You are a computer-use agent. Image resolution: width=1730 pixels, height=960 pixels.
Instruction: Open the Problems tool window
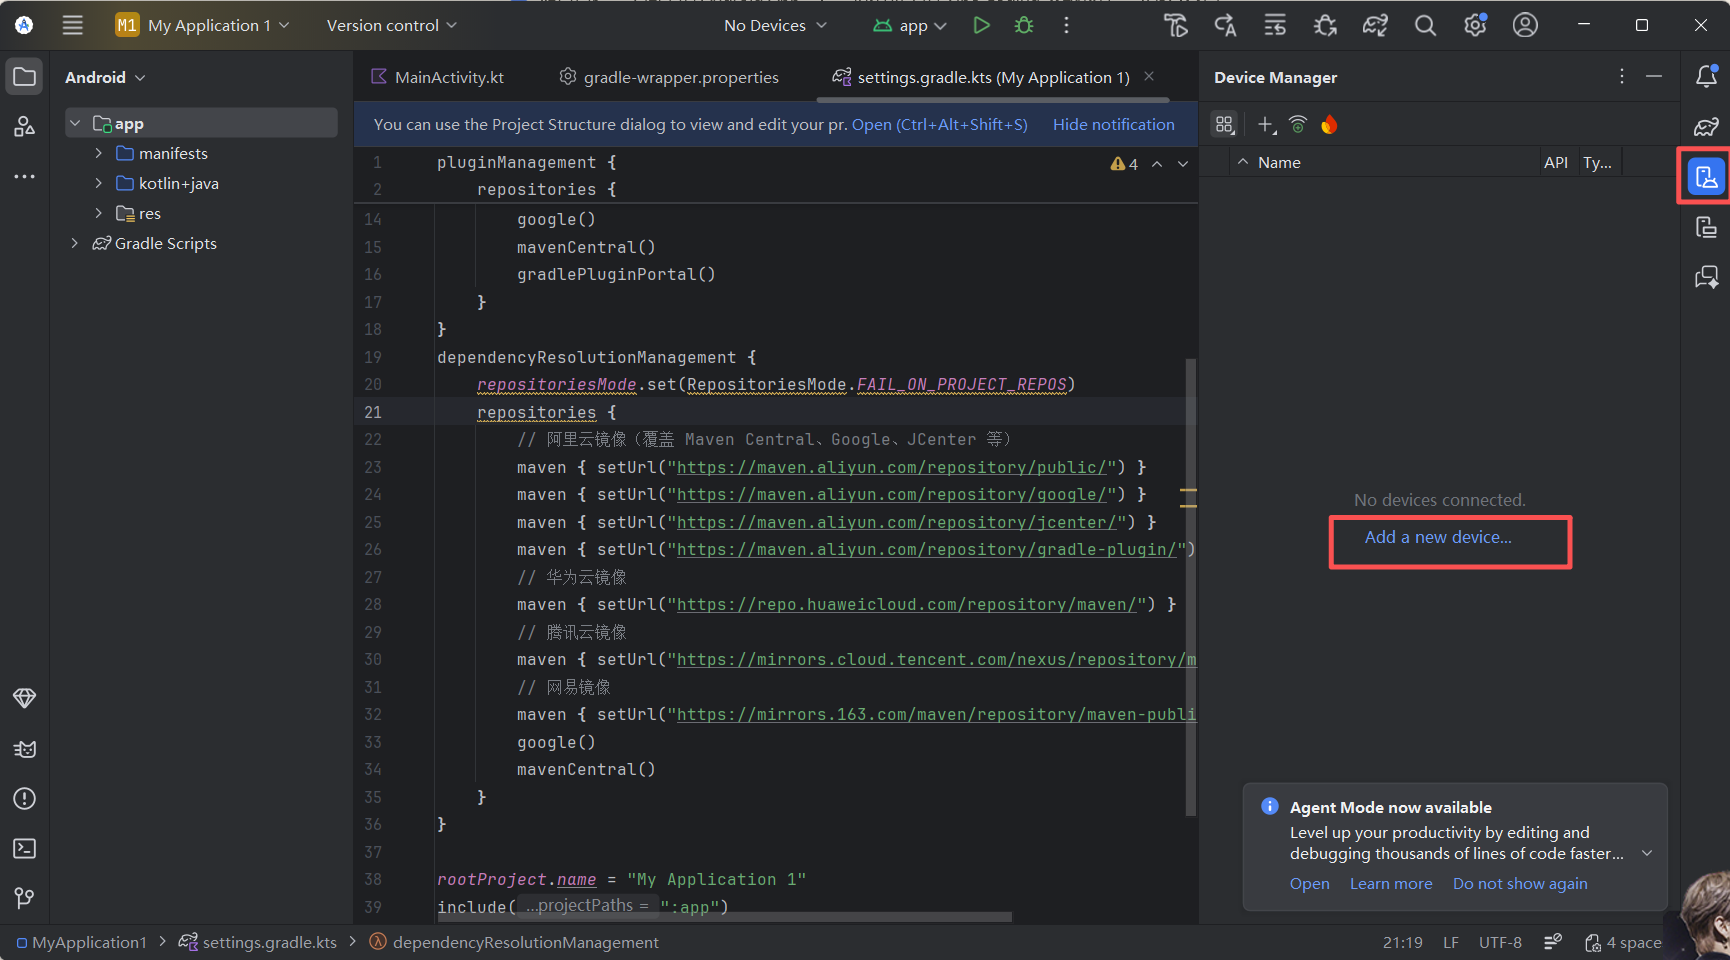(x=25, y=798)
